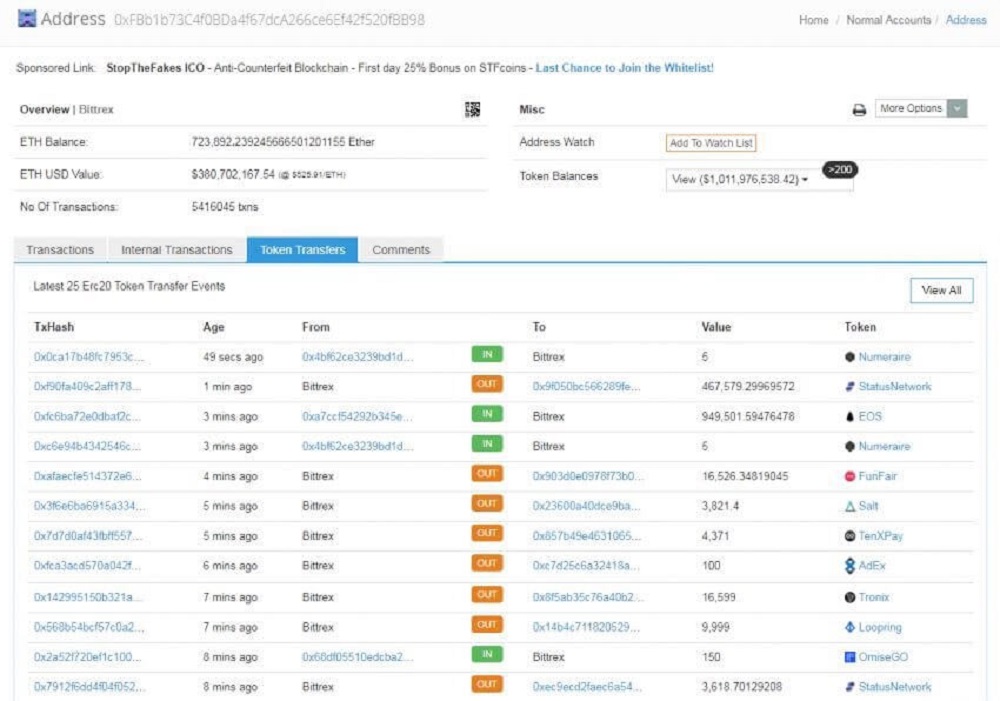Click the Numeraire icon in the 0xc6e94b row
The width and height of the screenshot is (1000, 701).
point(849,446)
